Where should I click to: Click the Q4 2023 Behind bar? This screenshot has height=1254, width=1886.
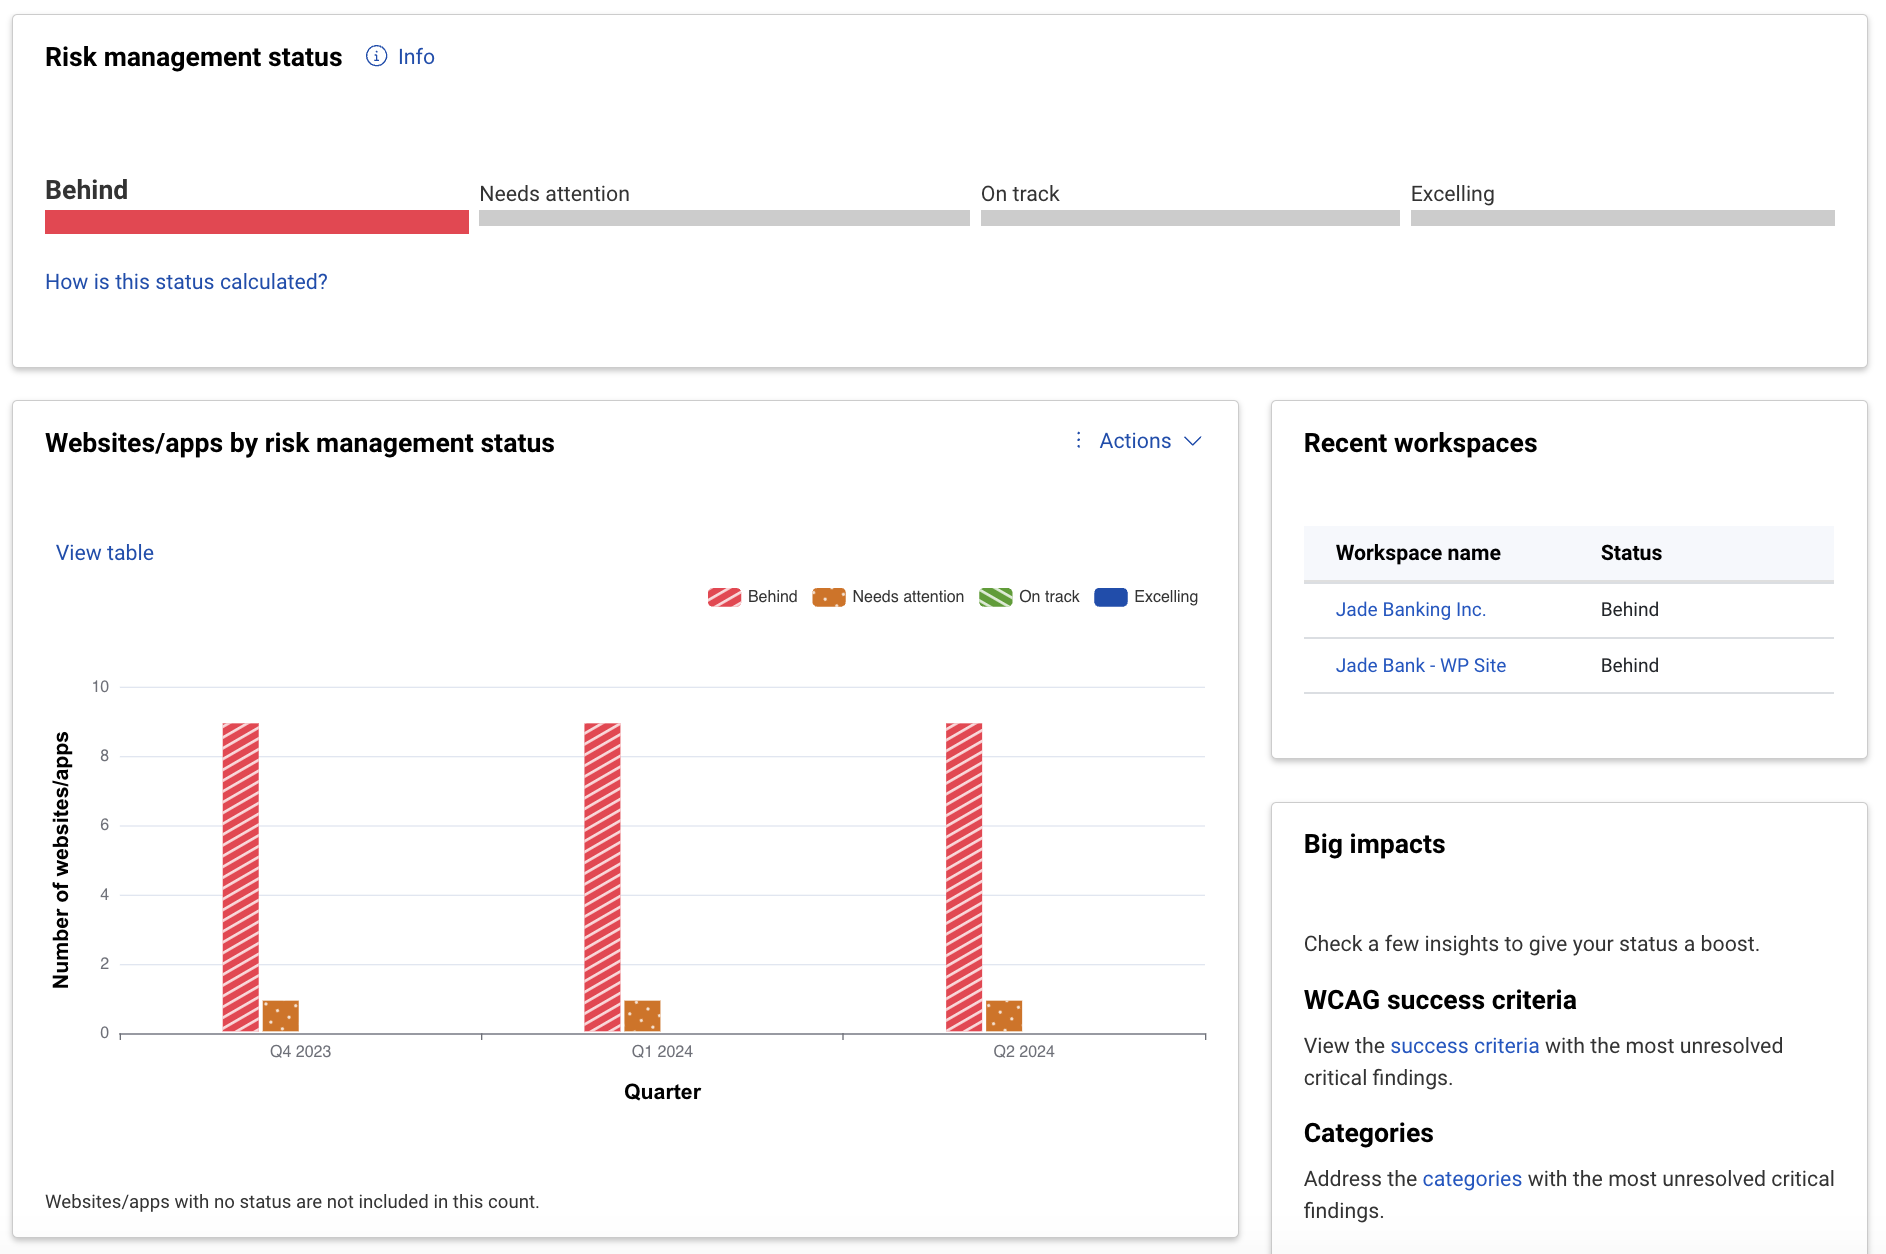241,877
